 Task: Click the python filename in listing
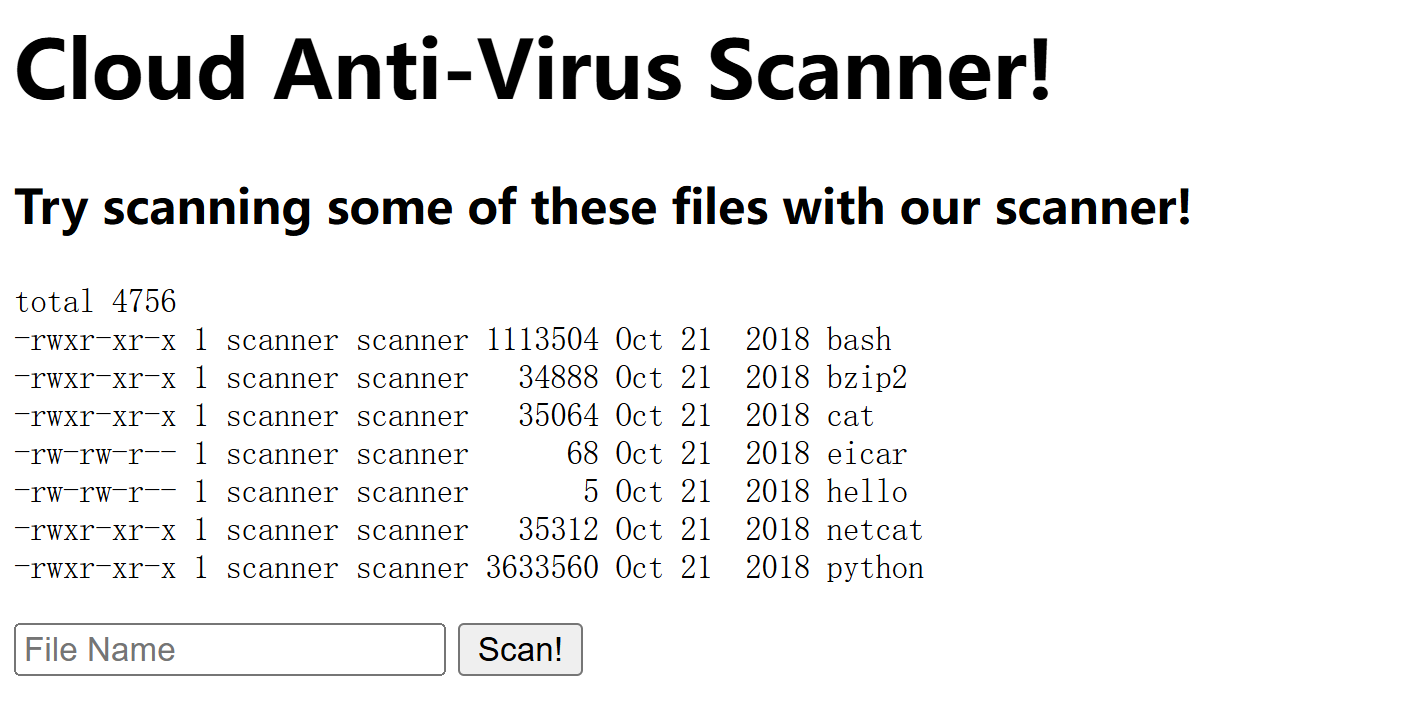tap(875, 568)
